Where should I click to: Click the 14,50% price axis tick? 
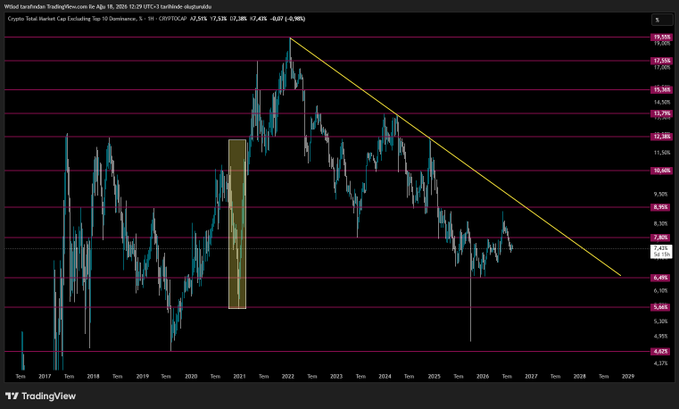tap(662, 103)
